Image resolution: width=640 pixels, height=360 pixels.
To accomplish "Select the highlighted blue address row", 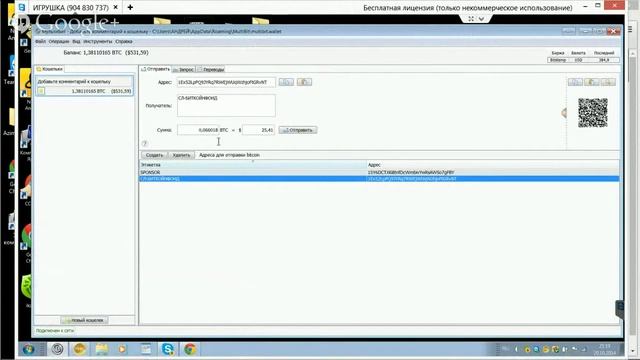I will 379,179.
